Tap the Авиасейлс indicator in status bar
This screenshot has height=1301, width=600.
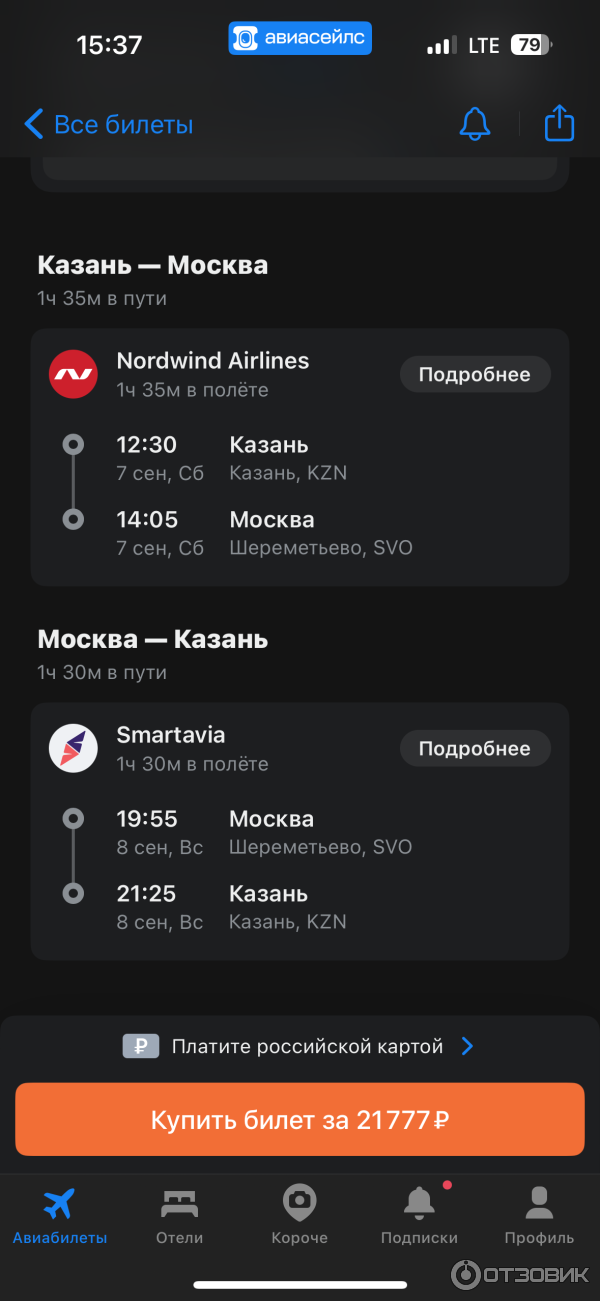(x=300, y=39)
